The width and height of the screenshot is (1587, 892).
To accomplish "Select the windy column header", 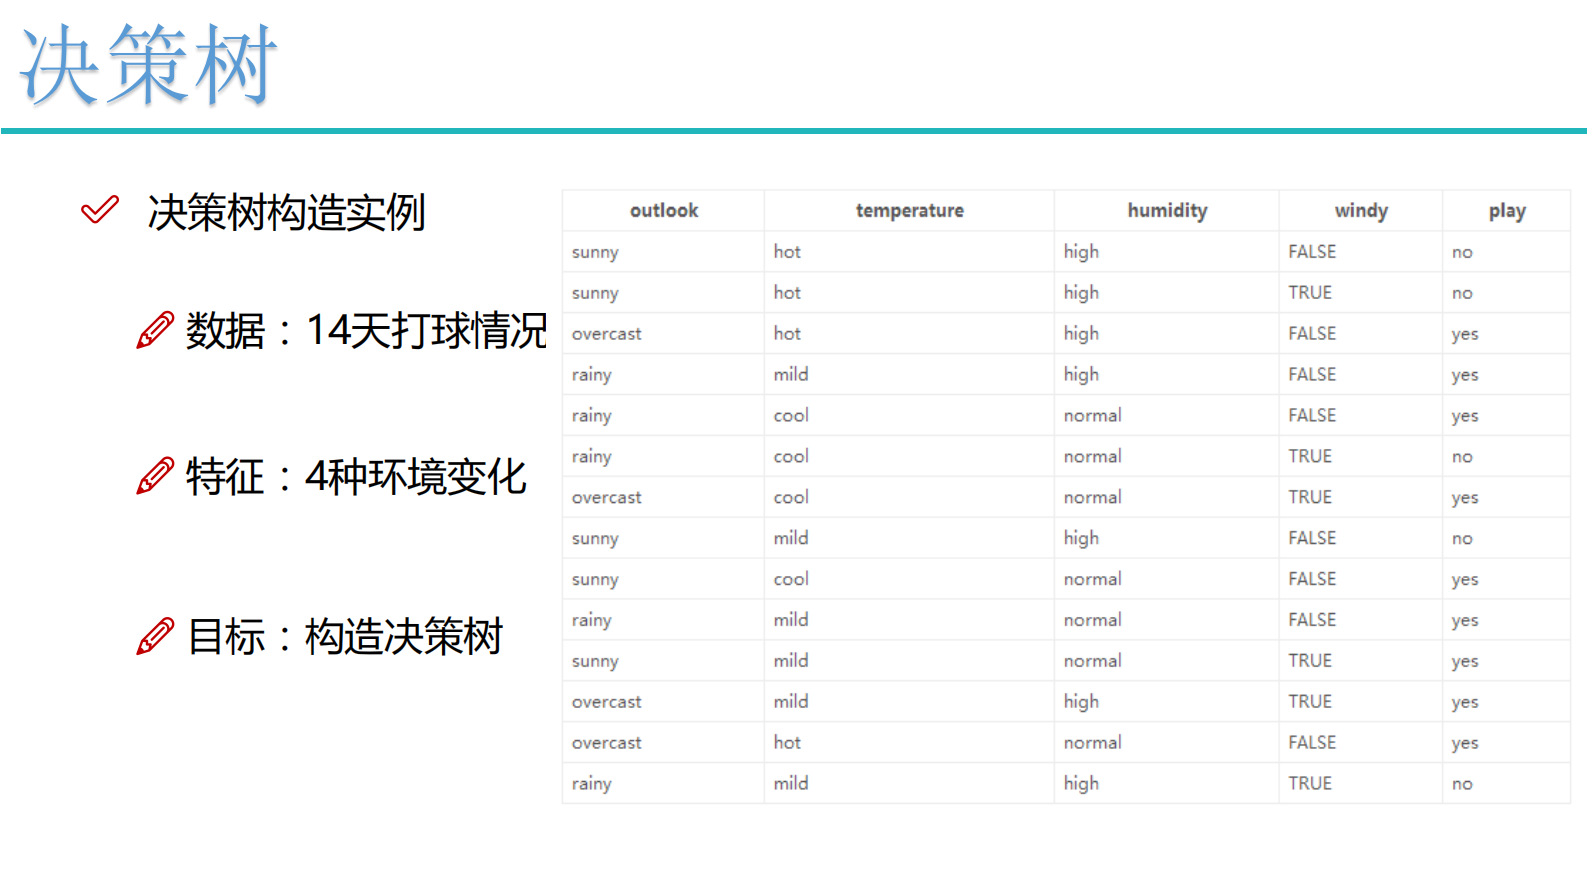I will coord(1360,211).
